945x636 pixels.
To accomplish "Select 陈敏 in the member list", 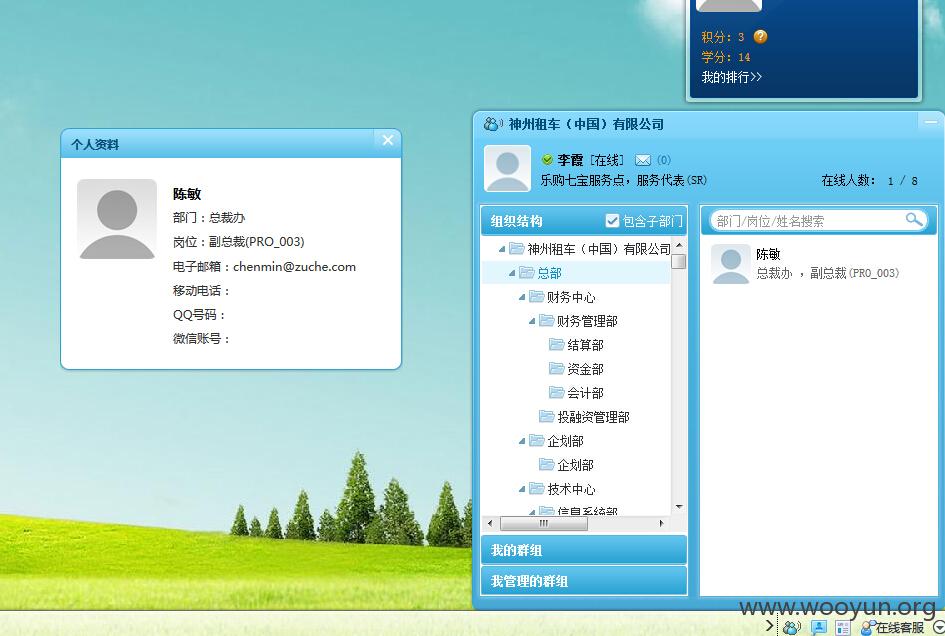I will pos(819,264).
